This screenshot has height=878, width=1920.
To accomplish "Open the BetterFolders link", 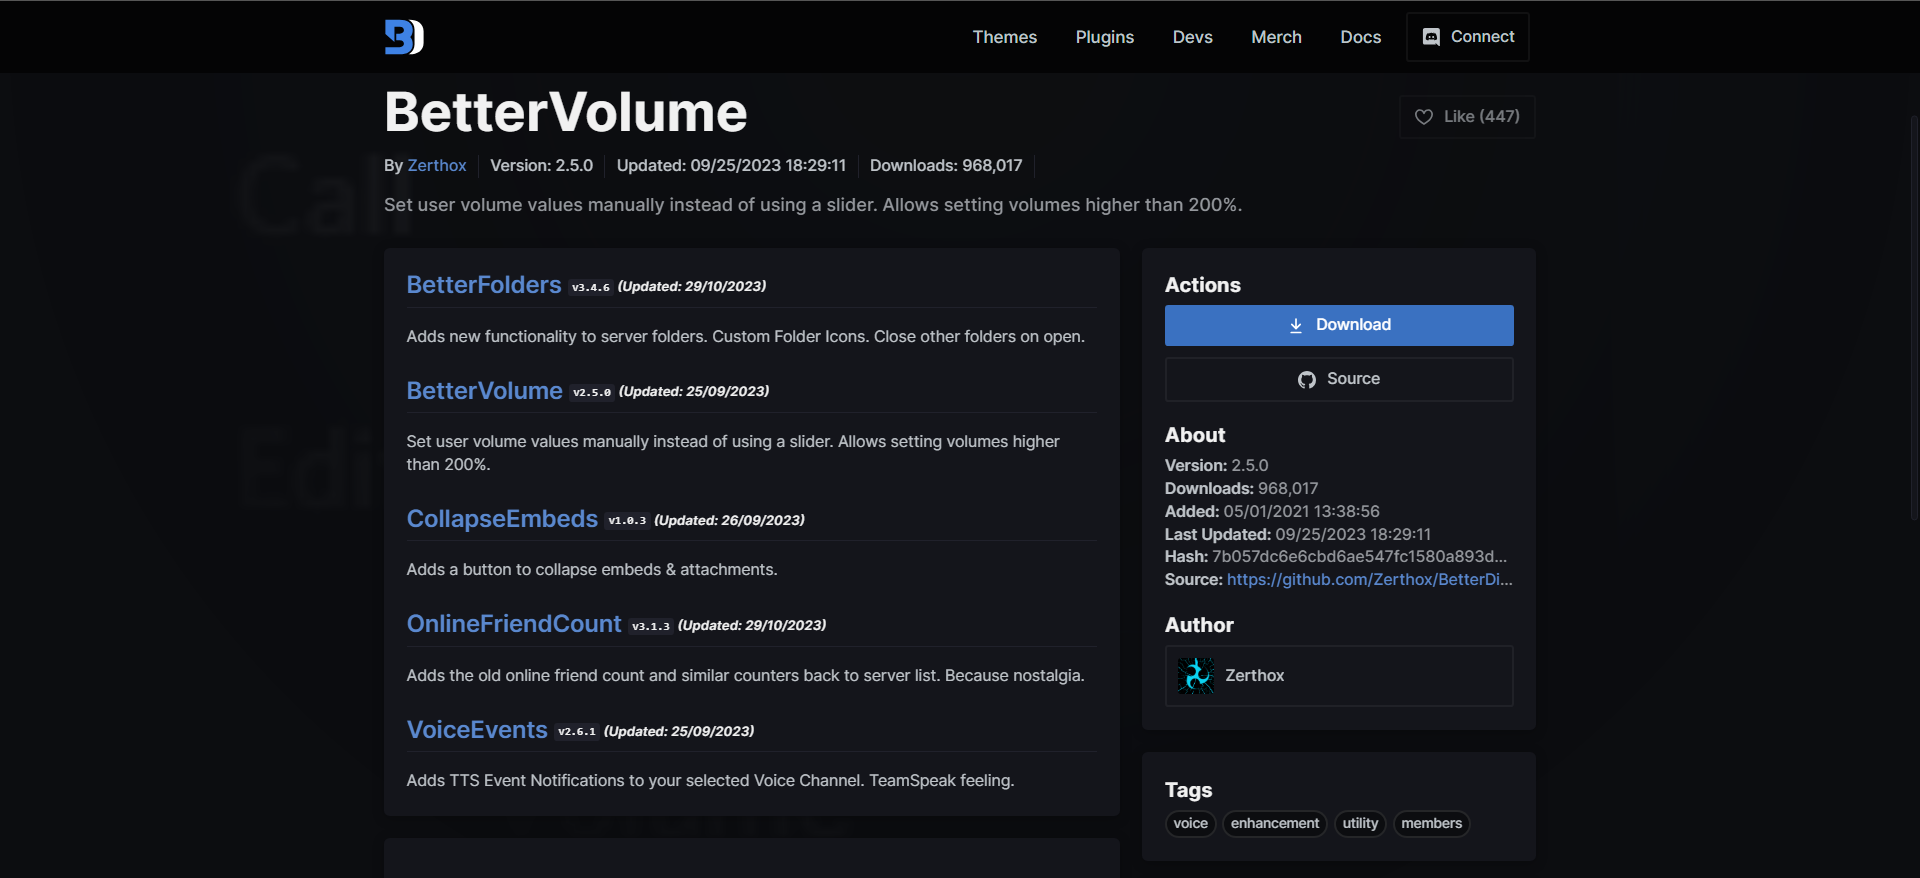I will pos(484,285).
